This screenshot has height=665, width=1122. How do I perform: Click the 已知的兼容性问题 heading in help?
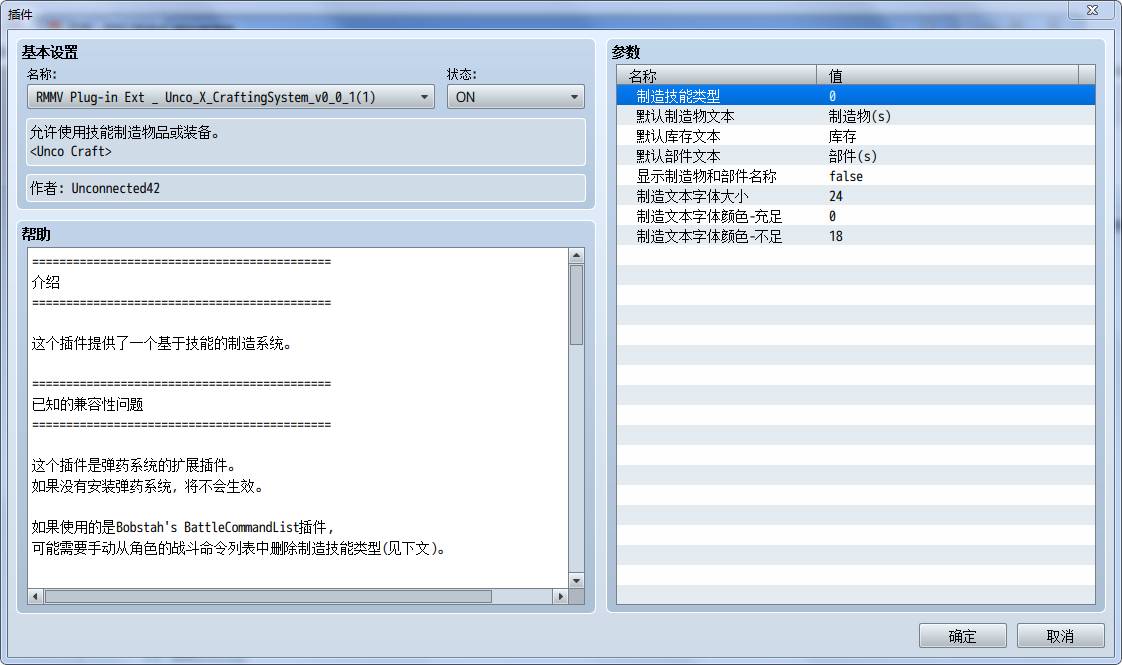[87, 404]
